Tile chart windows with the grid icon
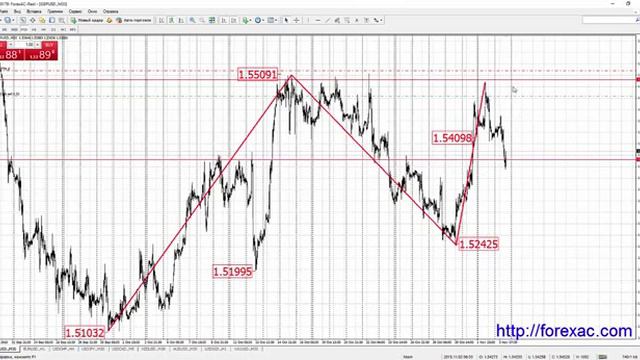Image resolution: width=640 pixels, height=360 pixels. pyautogui.click(x=212, y=20)
